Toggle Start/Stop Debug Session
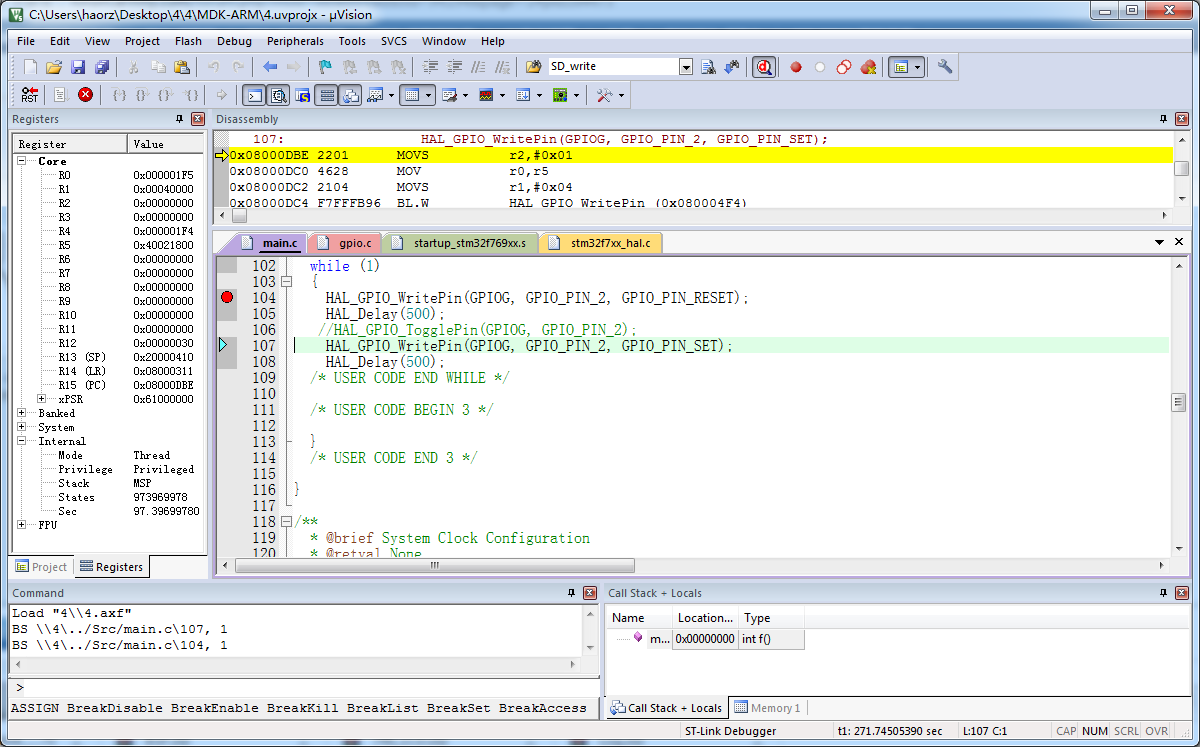The width and height of the screenshot is (1200, 747). tap(764, 67)
